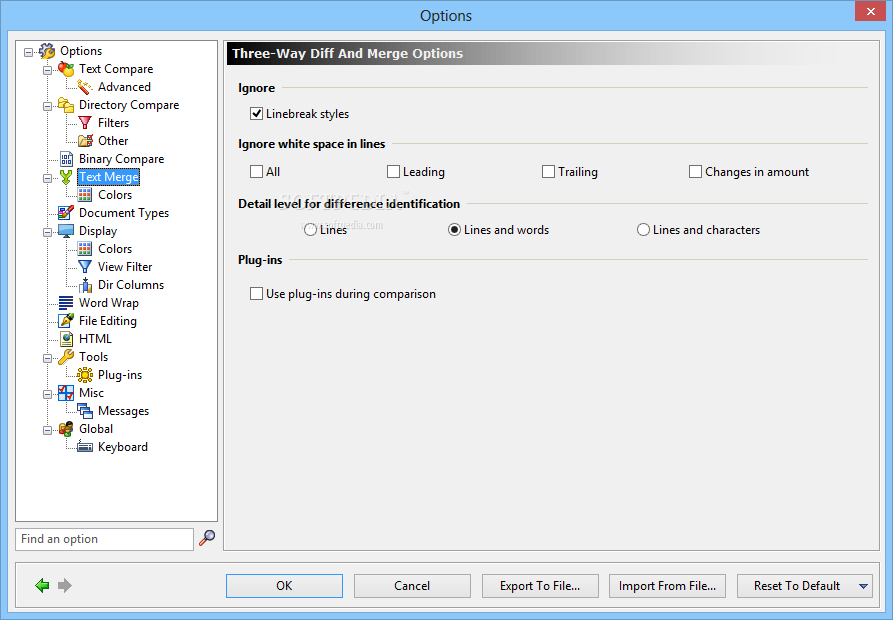Enable the Trailing white space checkbox
Image resolution: width=893 pixels, height=620 pixels.
[x=548, y=172]
